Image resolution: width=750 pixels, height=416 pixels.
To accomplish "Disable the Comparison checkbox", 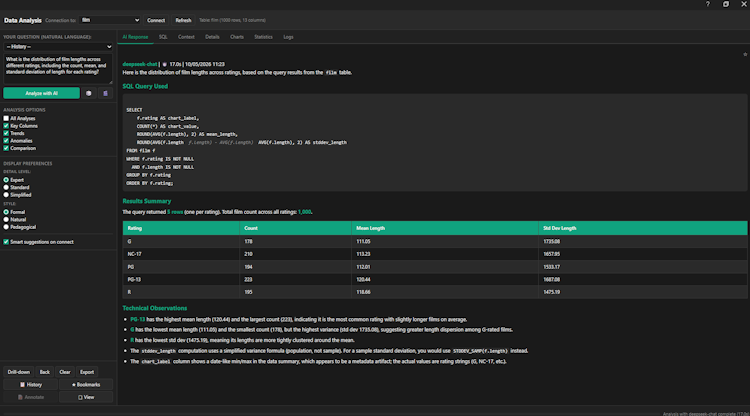I will [6, 148].
